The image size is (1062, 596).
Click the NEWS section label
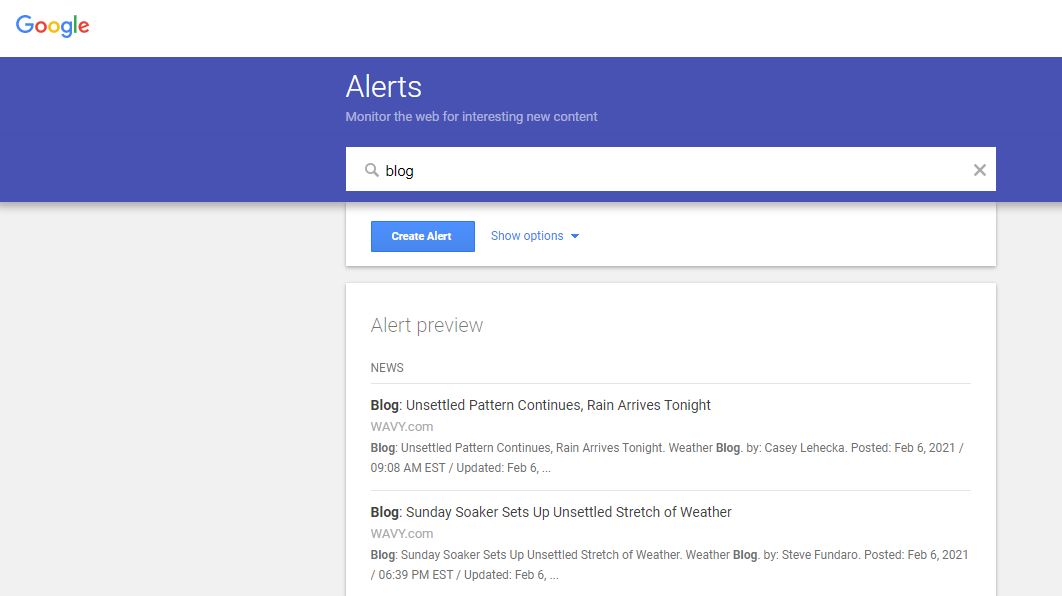point(387,368)
